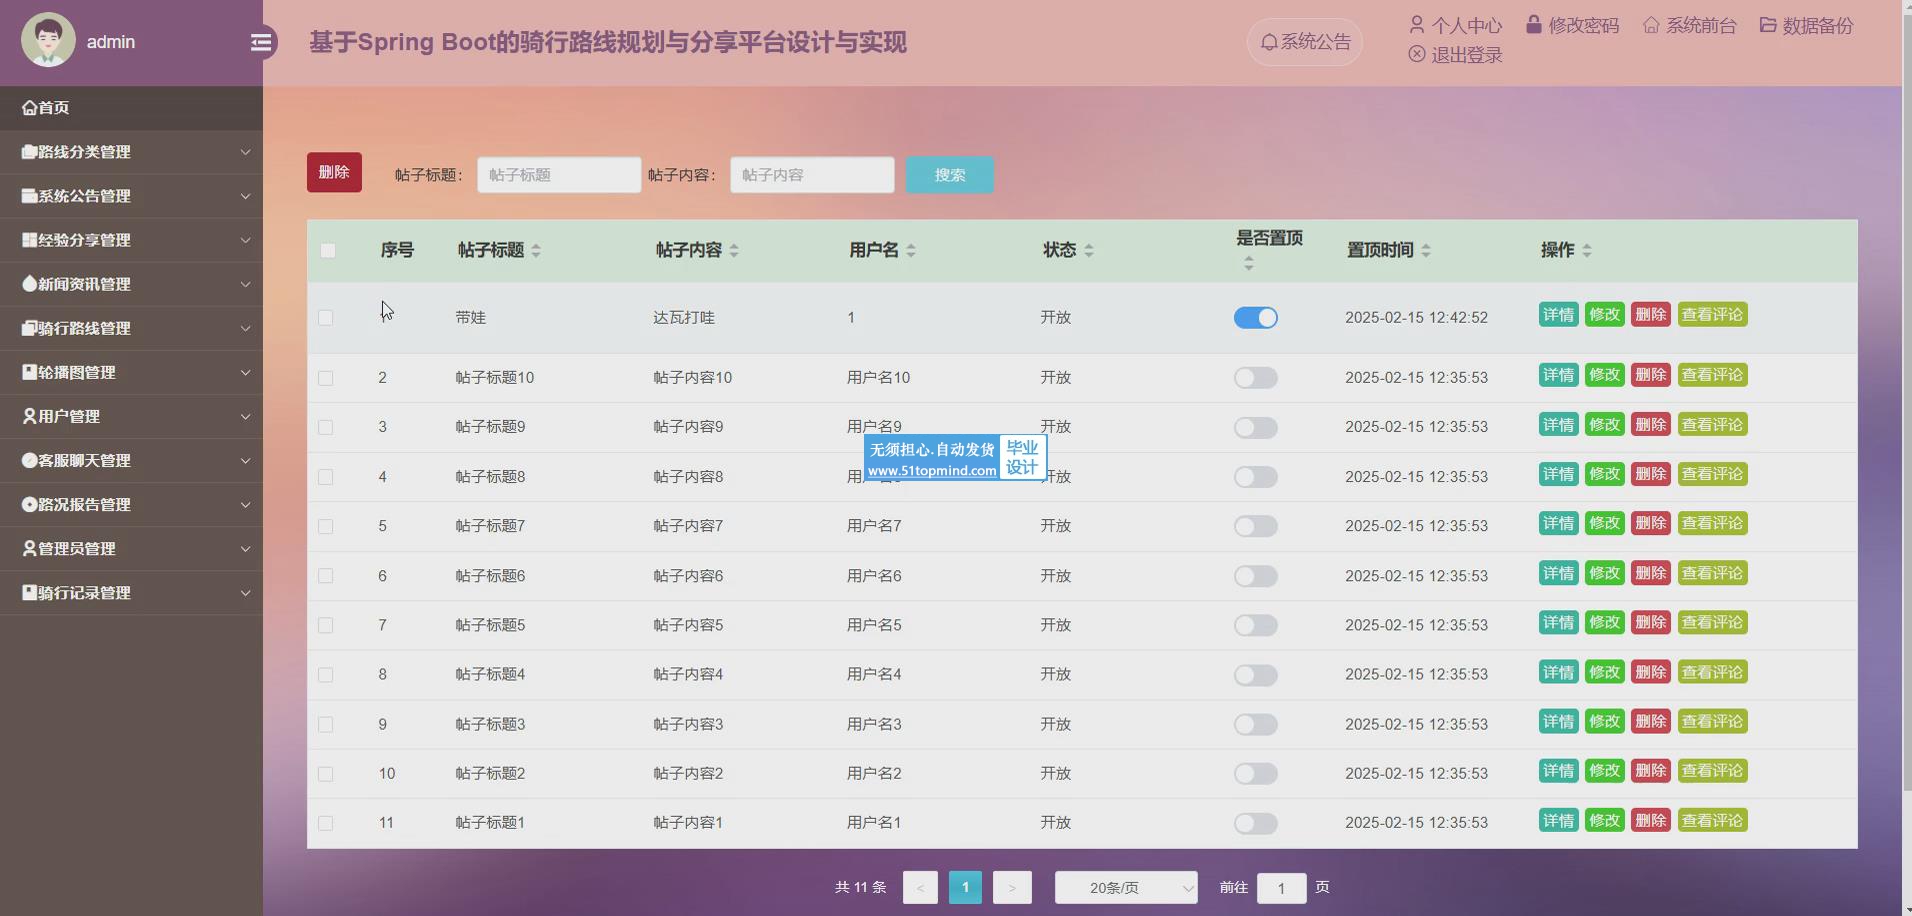The width and height of the screenshot is (1912, 916).
Task: Click the admin avatar image
Action: tap(48, 40)
